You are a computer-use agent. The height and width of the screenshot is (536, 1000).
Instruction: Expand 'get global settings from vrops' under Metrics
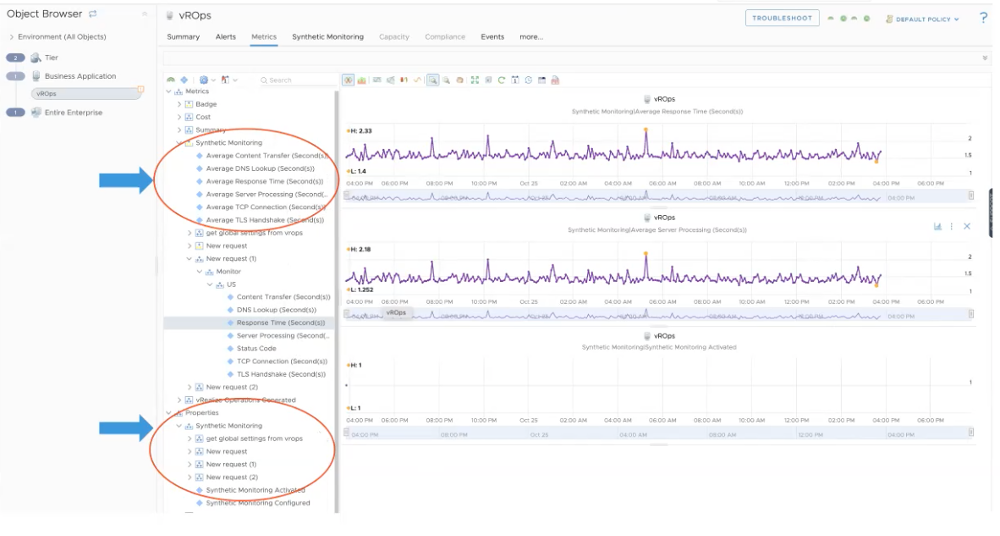[x=189, y=233]
